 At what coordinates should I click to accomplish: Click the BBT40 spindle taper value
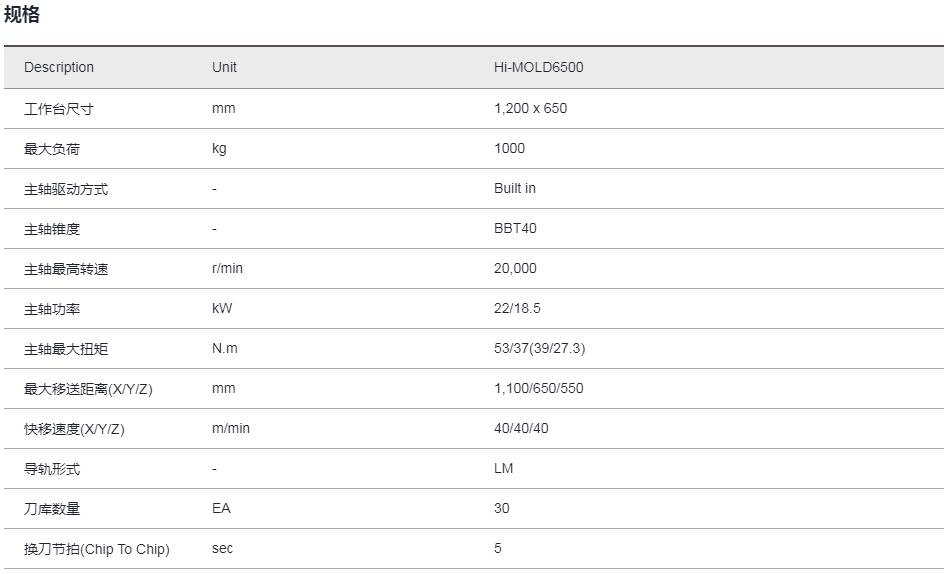click(x=515, y=229)
